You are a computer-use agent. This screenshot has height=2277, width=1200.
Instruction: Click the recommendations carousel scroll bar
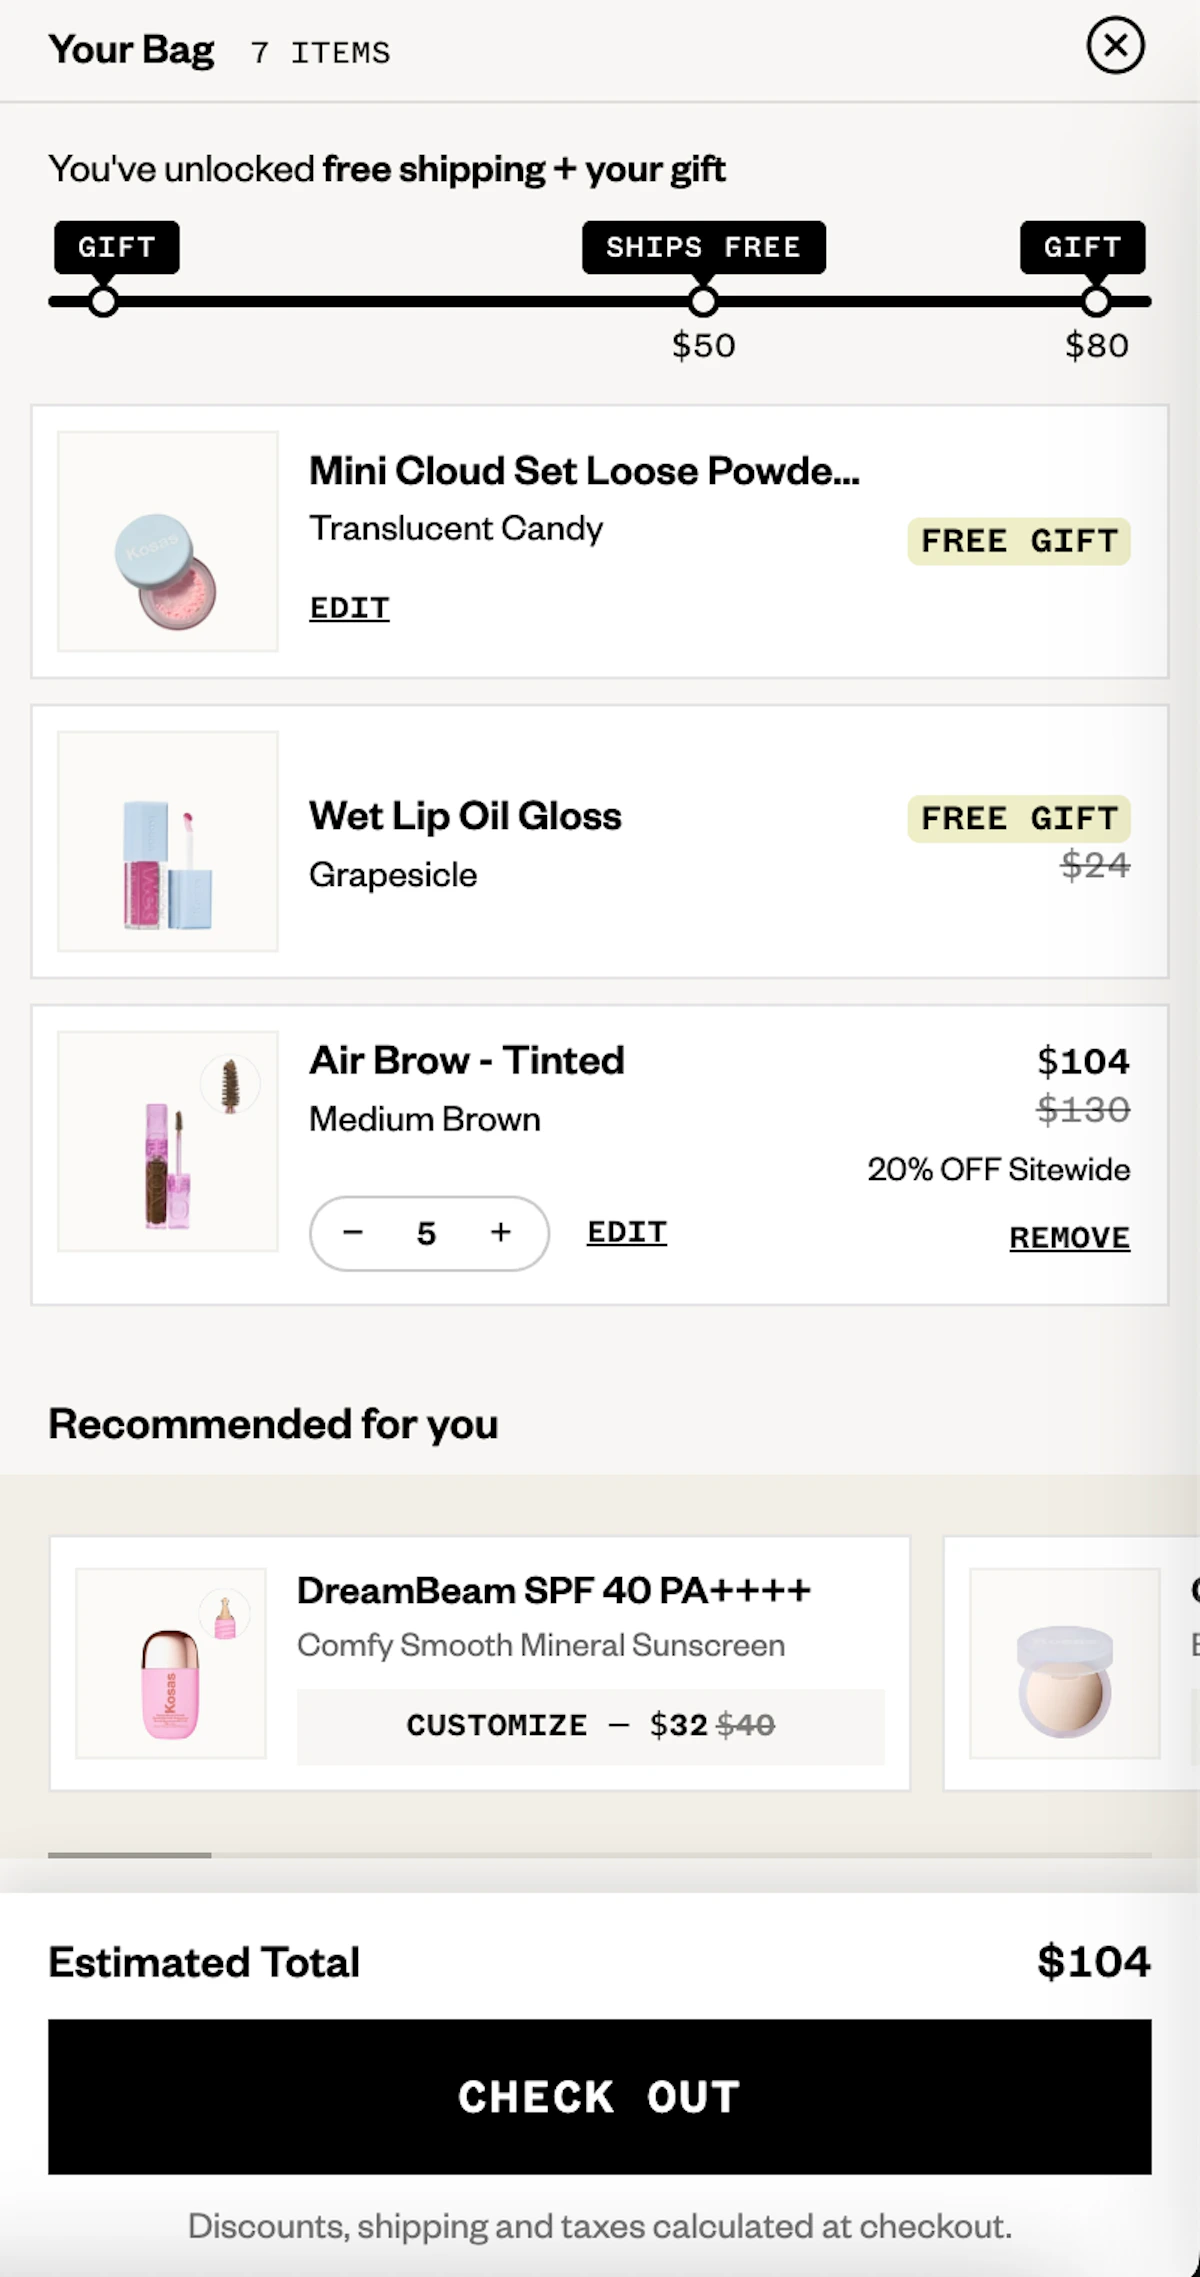click(x=600, y=1855)
